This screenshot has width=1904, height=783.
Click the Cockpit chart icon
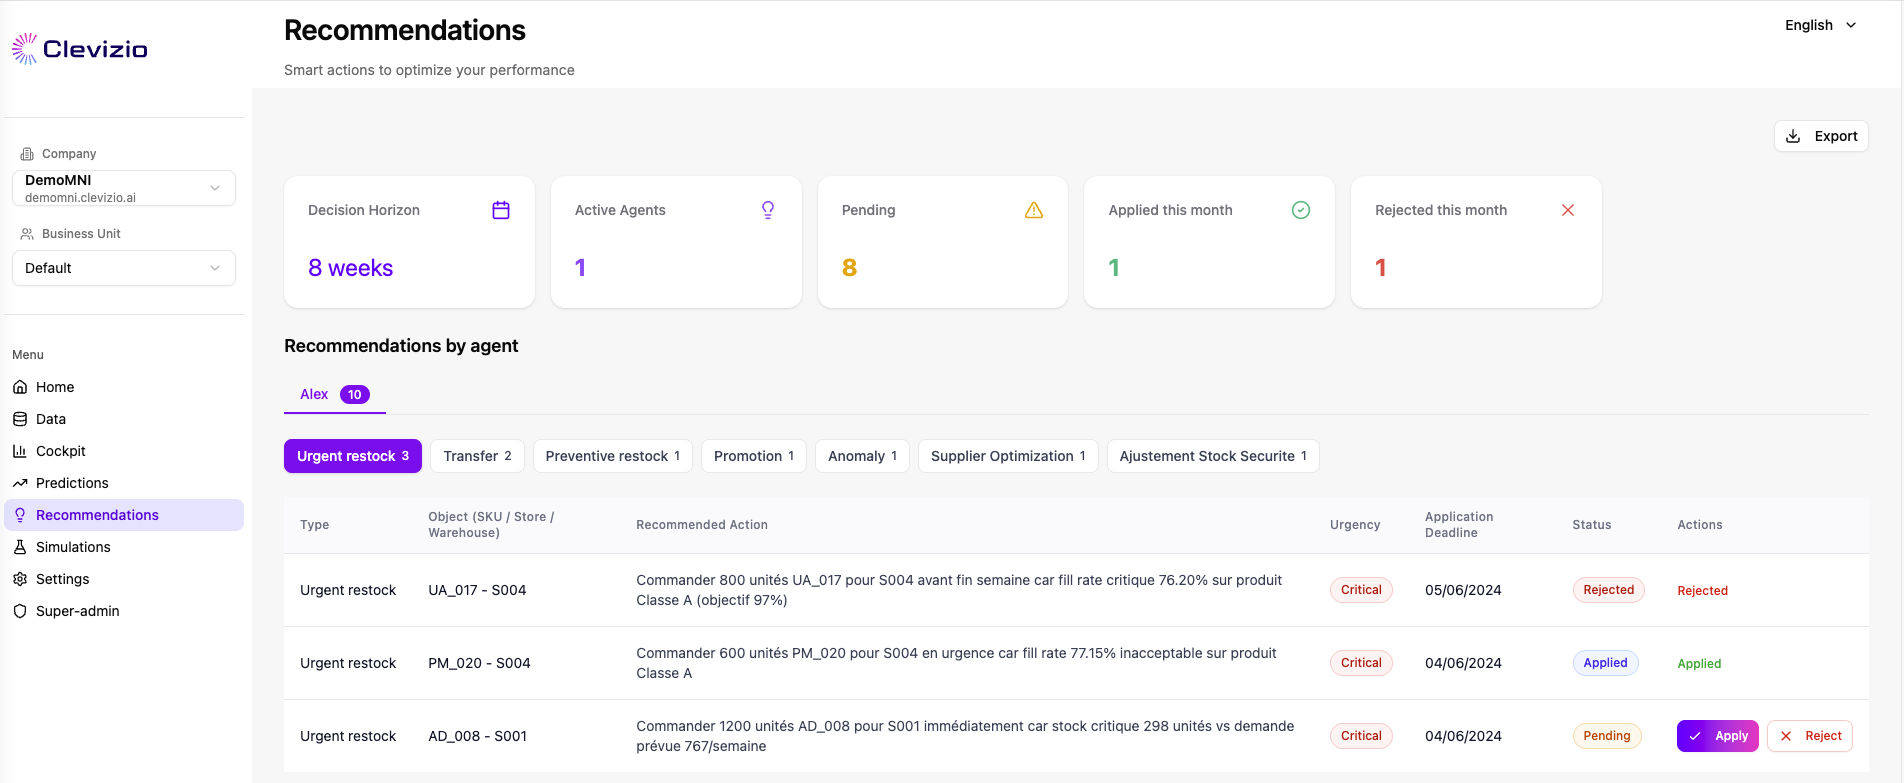click(x=20, y=451)
